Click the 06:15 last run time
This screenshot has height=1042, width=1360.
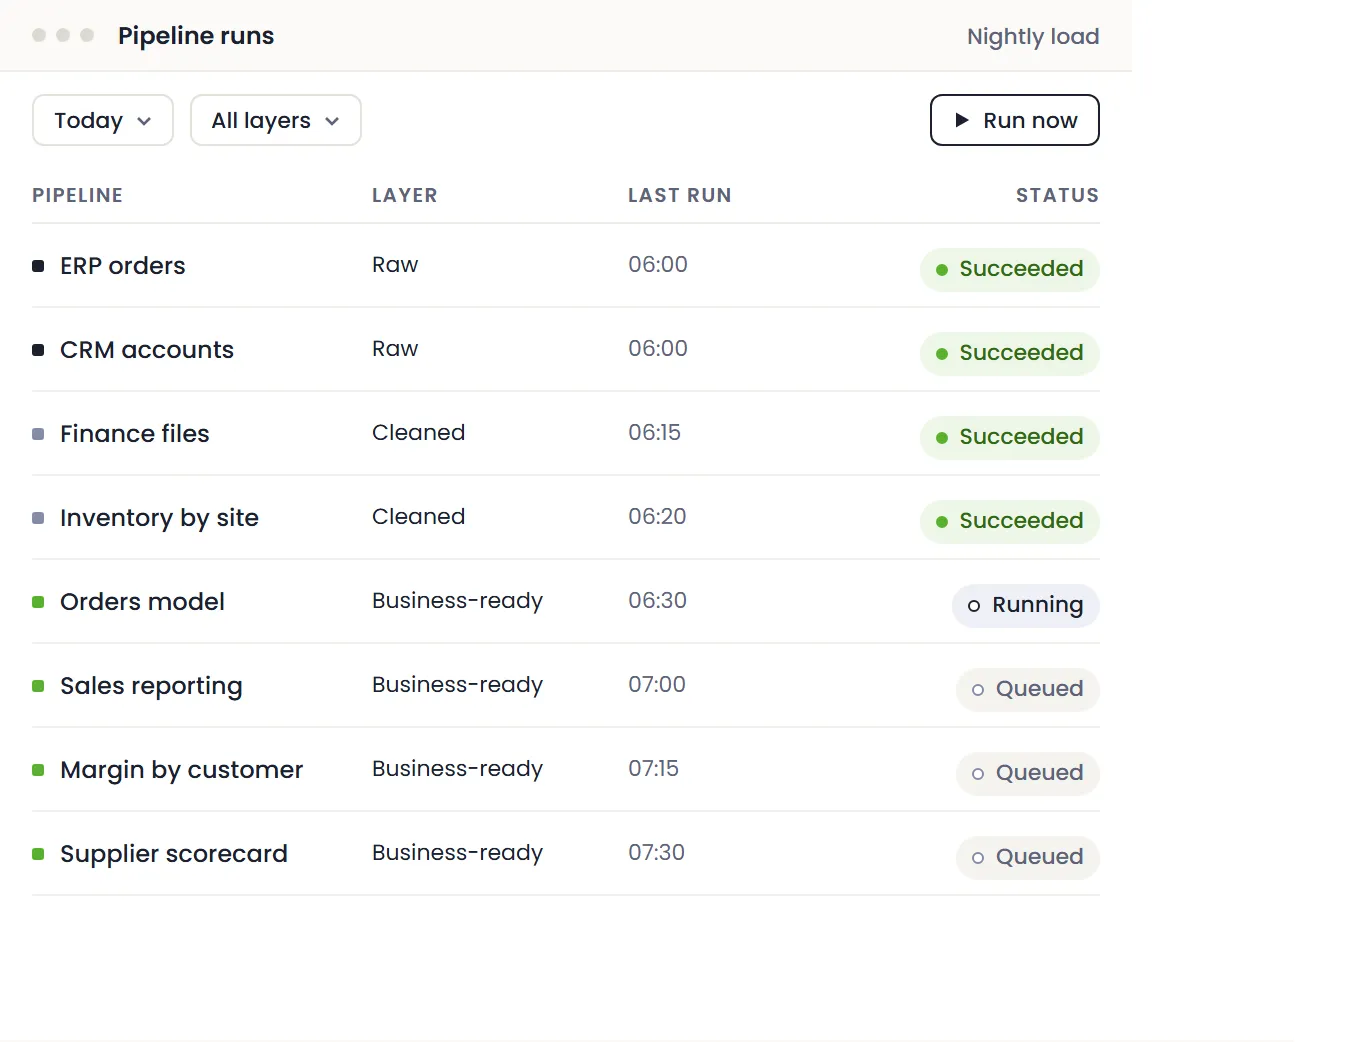(654, 433)
